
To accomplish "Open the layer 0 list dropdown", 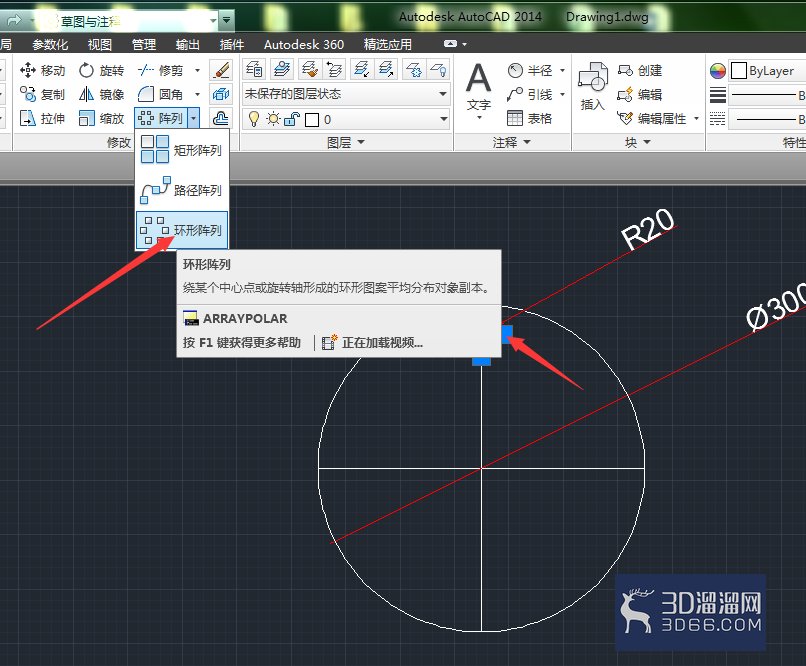I will (x=444, y=119).
